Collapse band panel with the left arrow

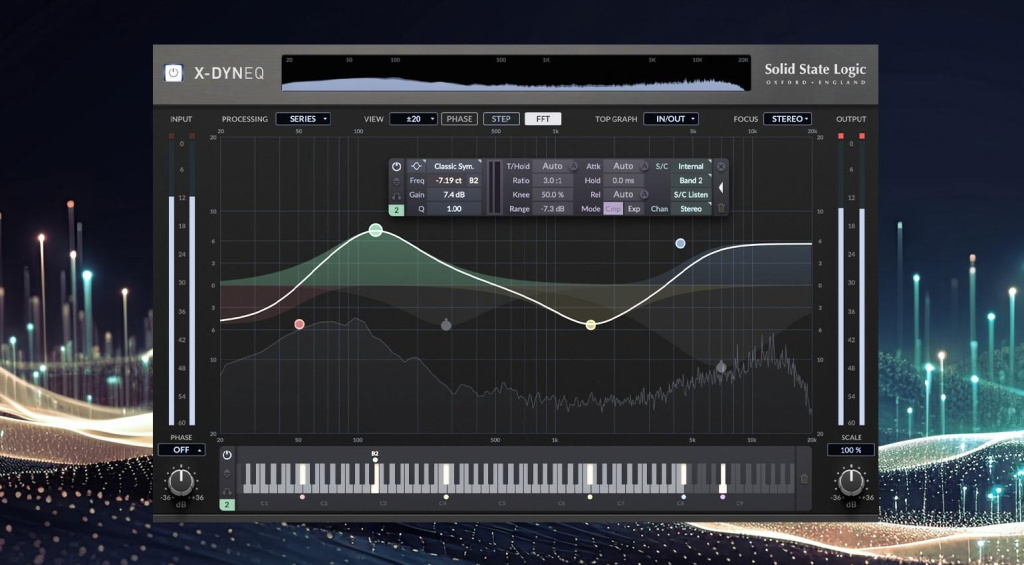pos(721,187)
